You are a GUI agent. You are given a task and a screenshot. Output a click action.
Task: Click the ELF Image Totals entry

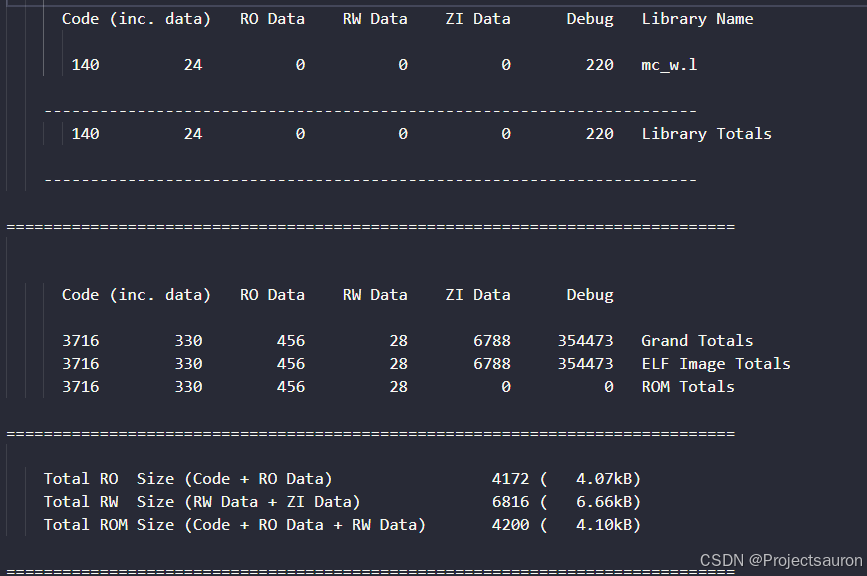pyautogui.click(x=715, y=363)
